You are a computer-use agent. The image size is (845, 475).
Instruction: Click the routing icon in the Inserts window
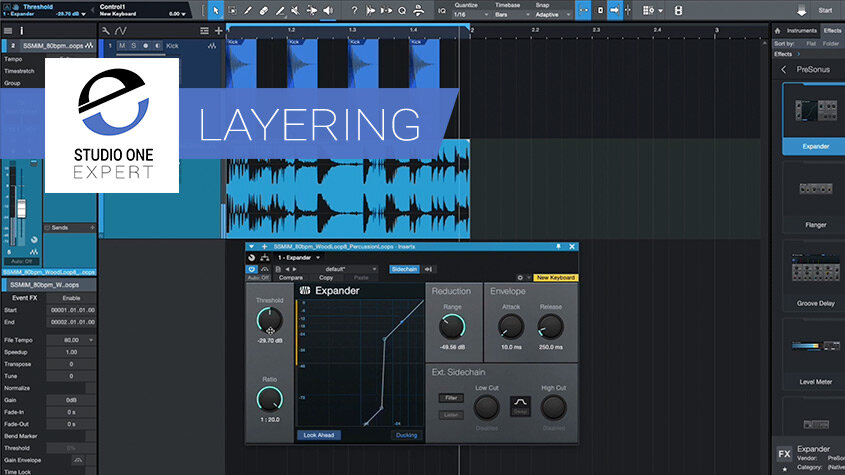265,258
